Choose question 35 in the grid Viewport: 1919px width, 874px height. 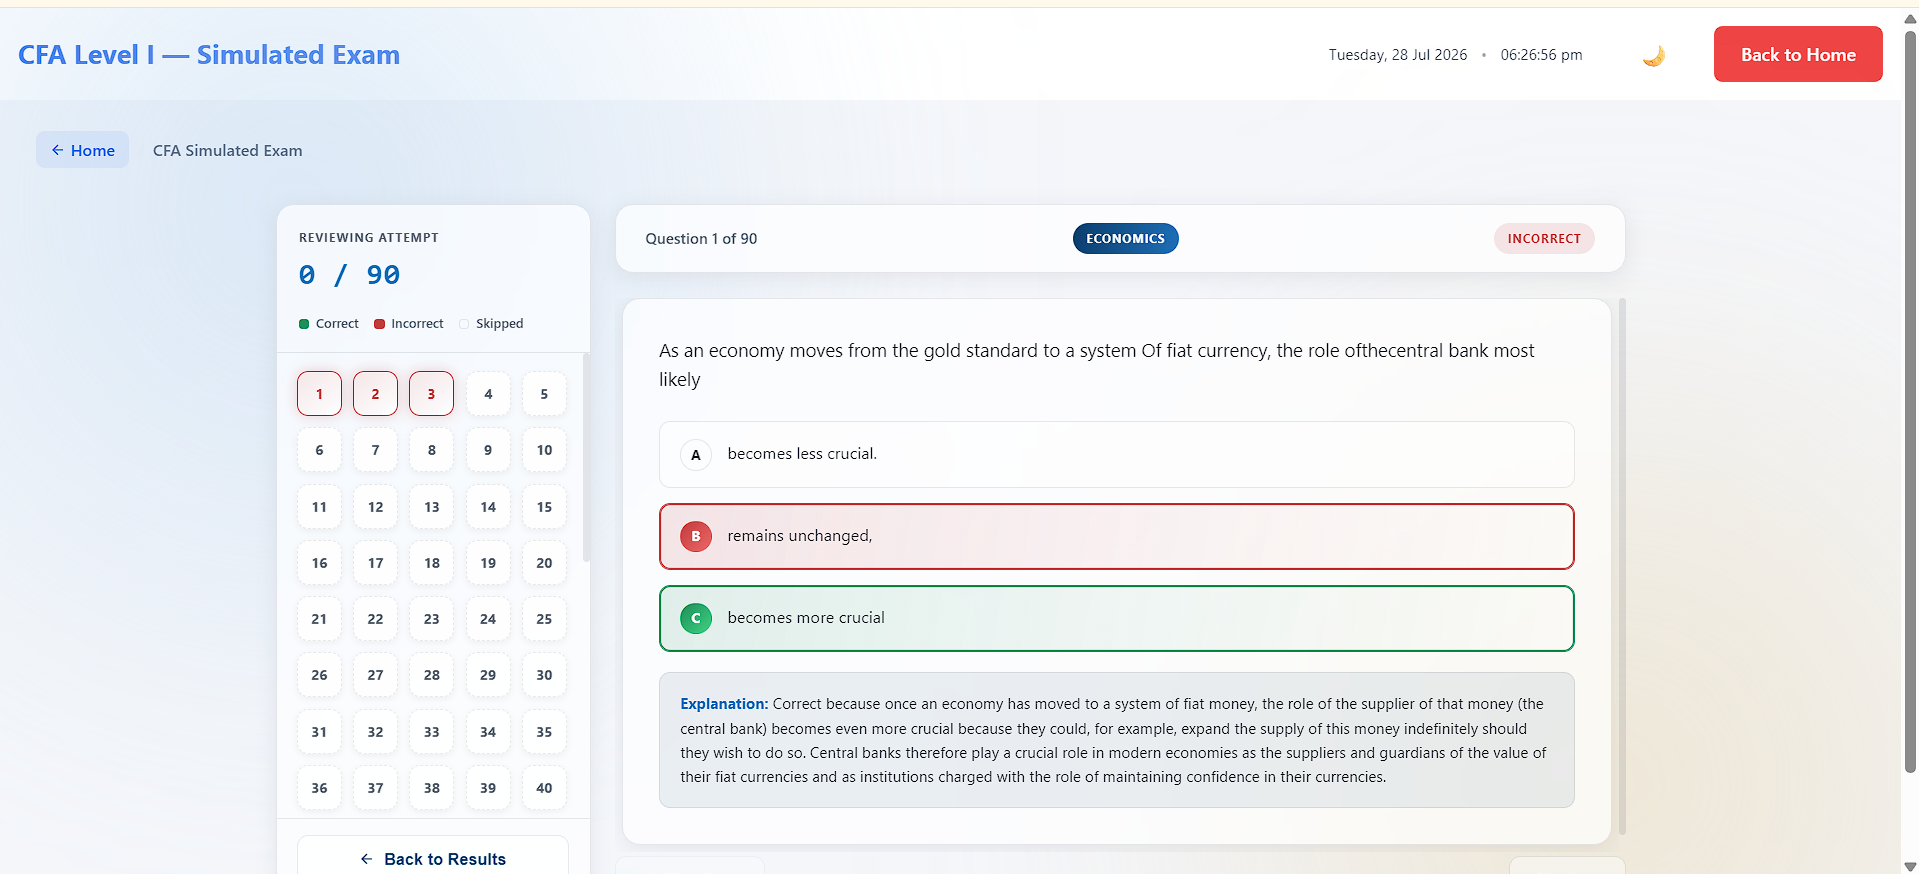(x=544, y=731)
